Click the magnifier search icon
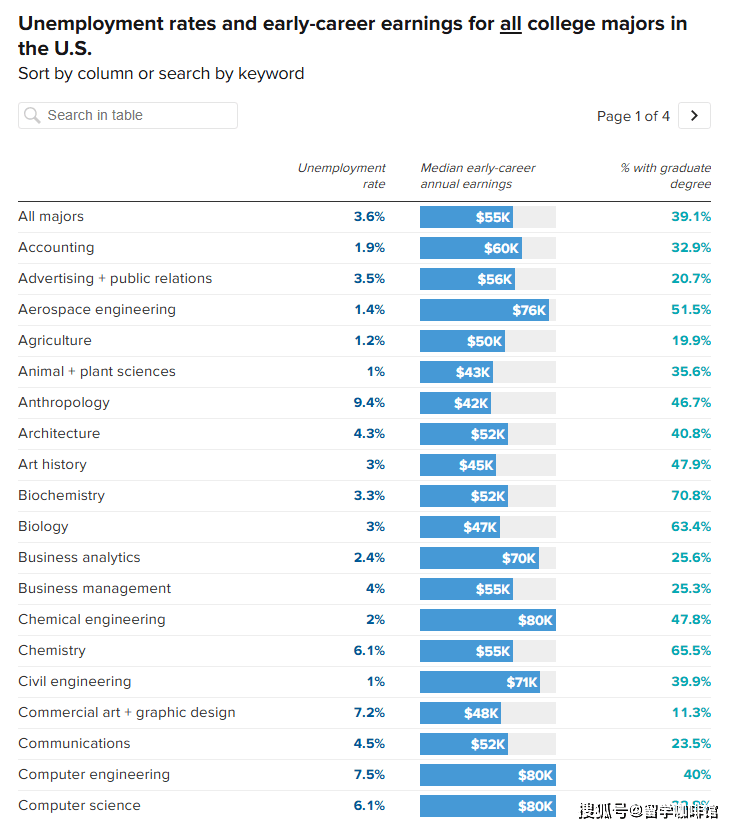733x828 pixels. click(32, 115)
